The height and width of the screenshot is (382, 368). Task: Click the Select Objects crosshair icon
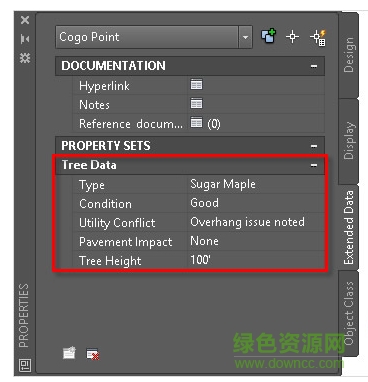[292, 37]
